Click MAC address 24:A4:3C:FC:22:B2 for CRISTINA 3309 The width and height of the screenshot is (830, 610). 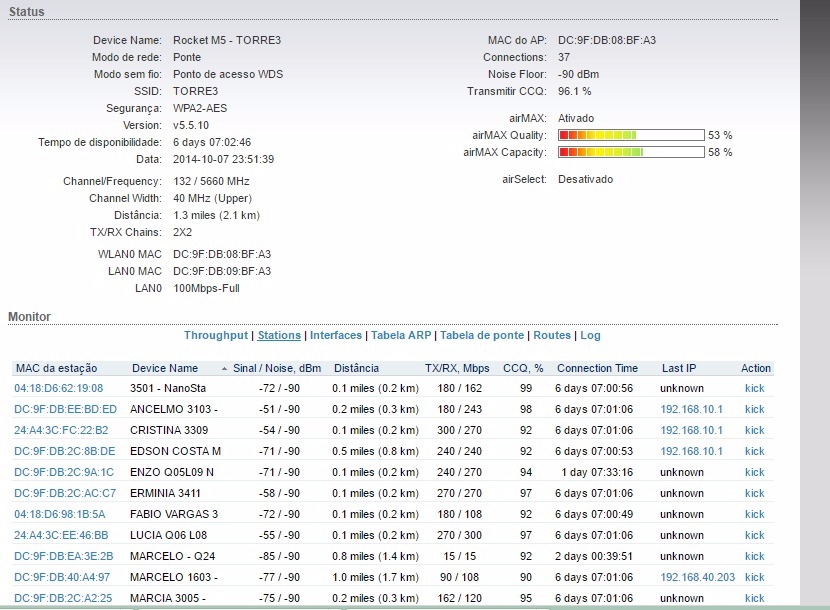pos(61,430)
